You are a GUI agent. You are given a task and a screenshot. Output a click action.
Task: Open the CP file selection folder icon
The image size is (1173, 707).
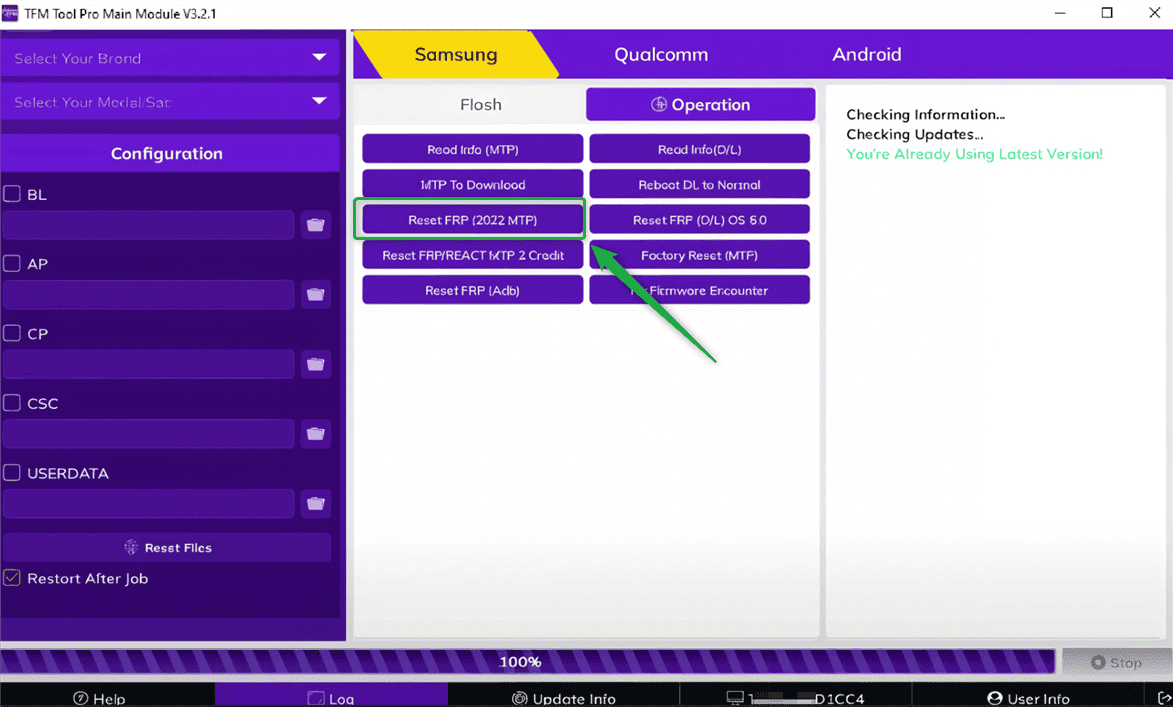(x=315, y=364)
